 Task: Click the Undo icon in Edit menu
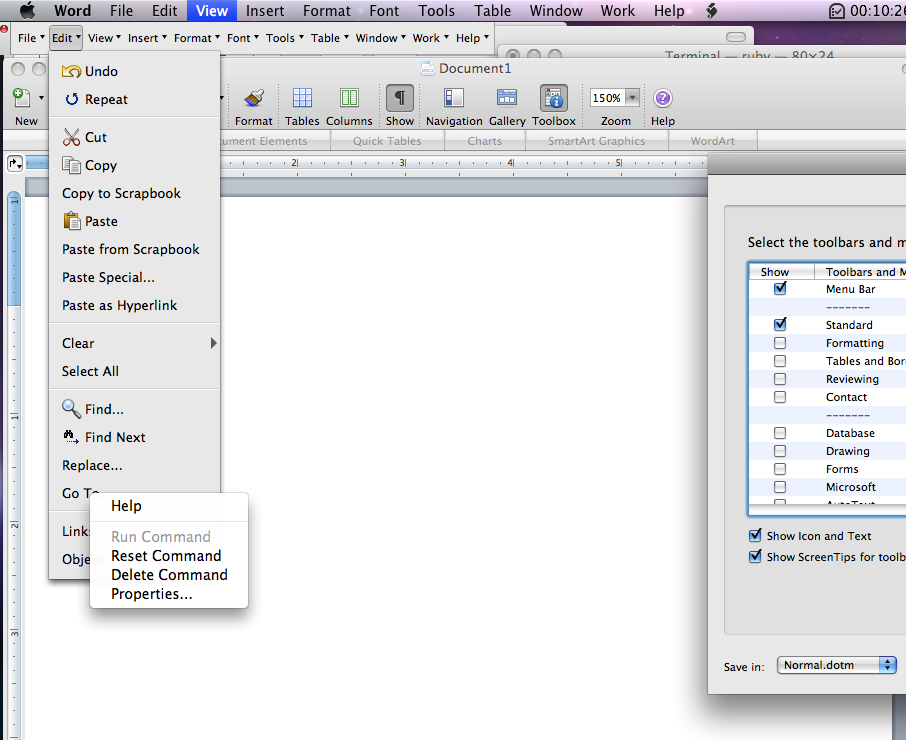pos(71,71)
